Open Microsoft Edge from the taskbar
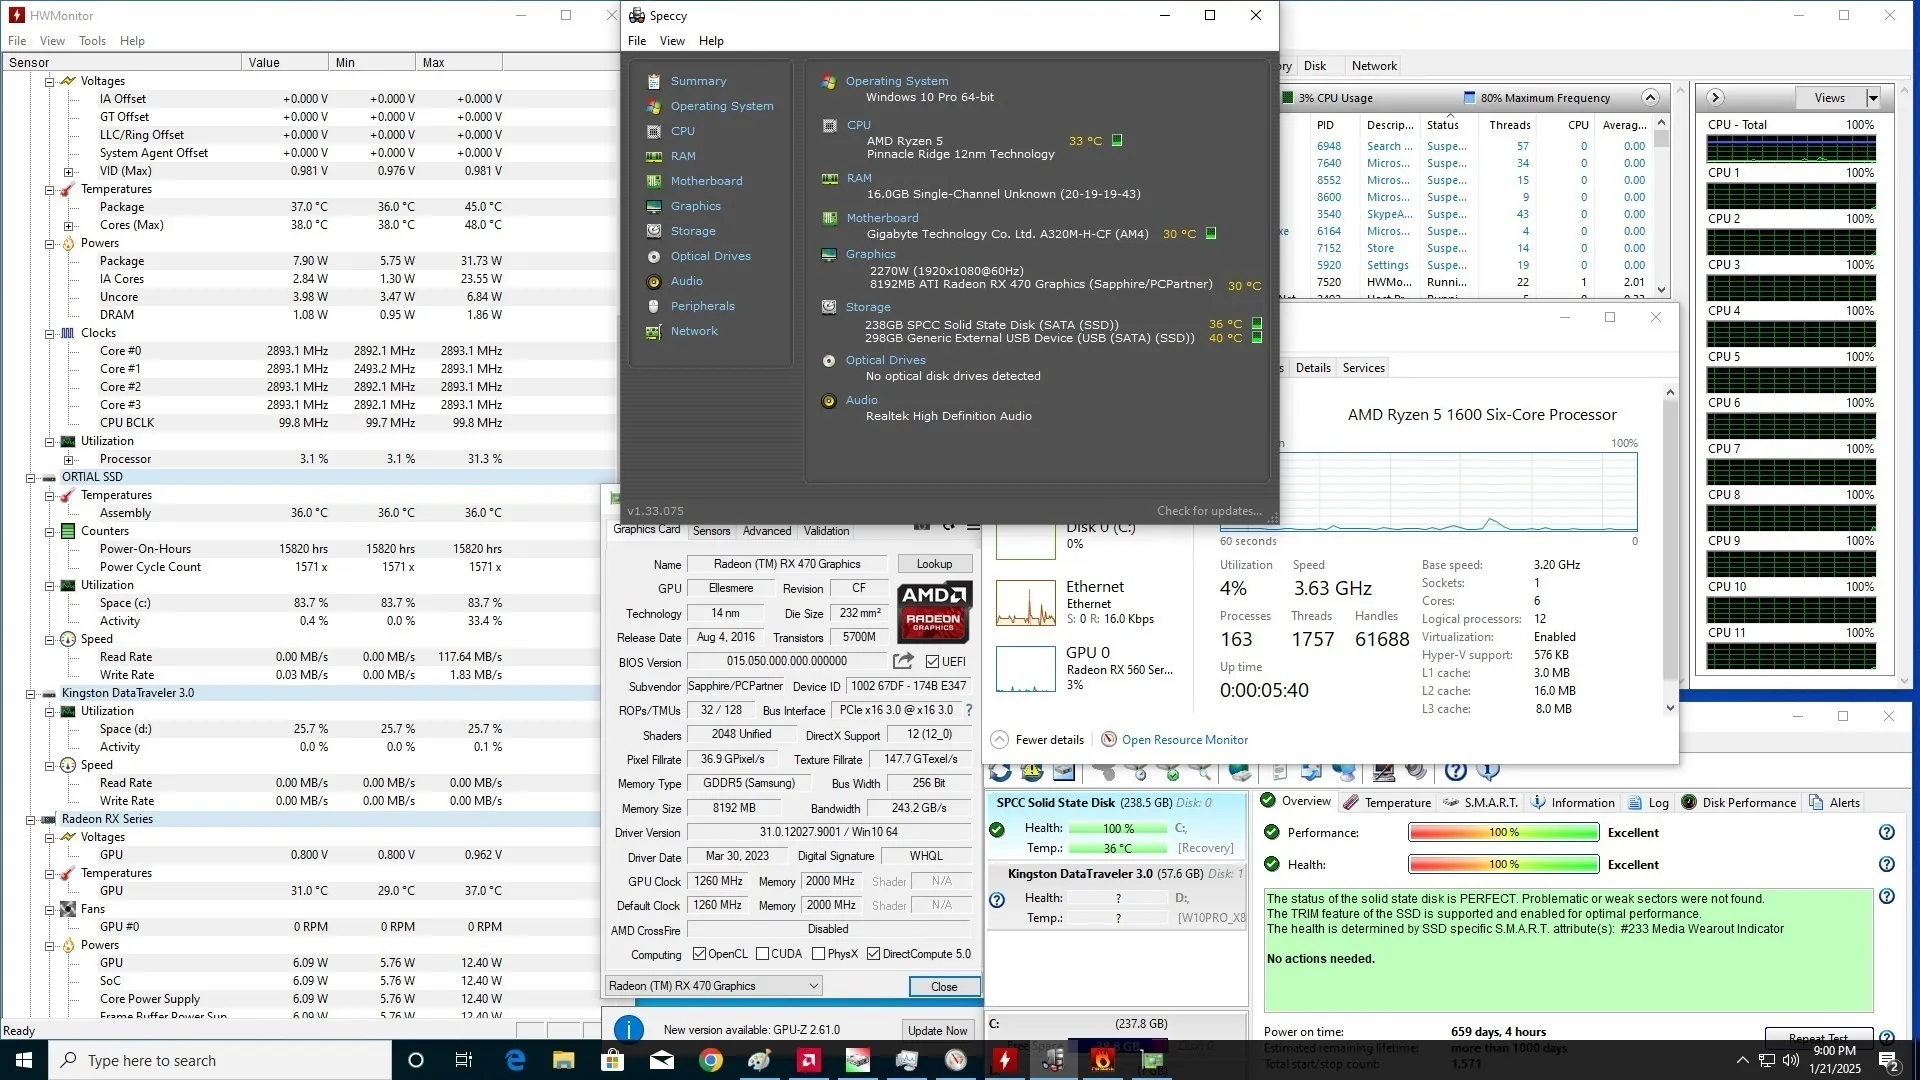This screenshot has height=1080, width=1920. 515,1060
